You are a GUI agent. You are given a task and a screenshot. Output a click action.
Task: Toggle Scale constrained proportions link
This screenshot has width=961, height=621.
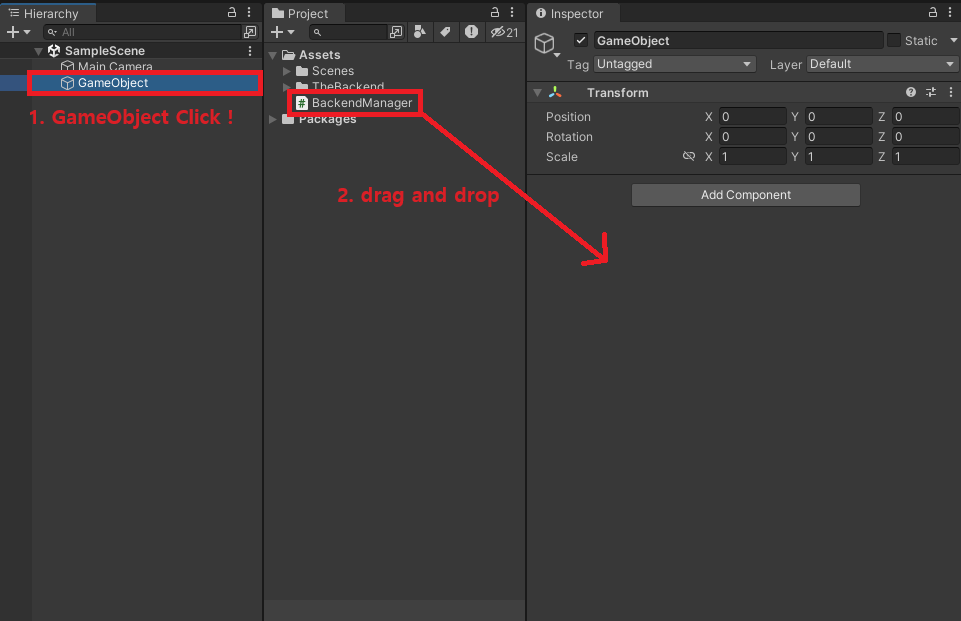tap(689, 156)
